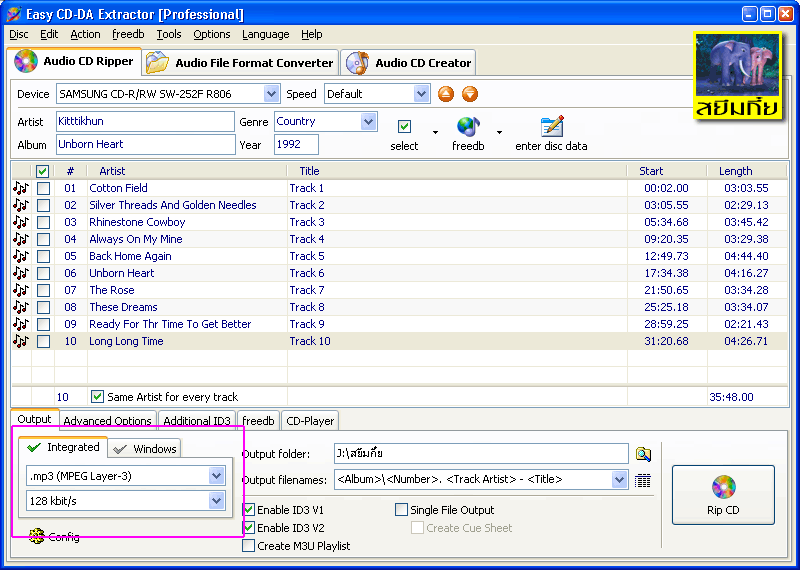Disable the Enable ID3 V1 checkbox

tap(248, 510)
